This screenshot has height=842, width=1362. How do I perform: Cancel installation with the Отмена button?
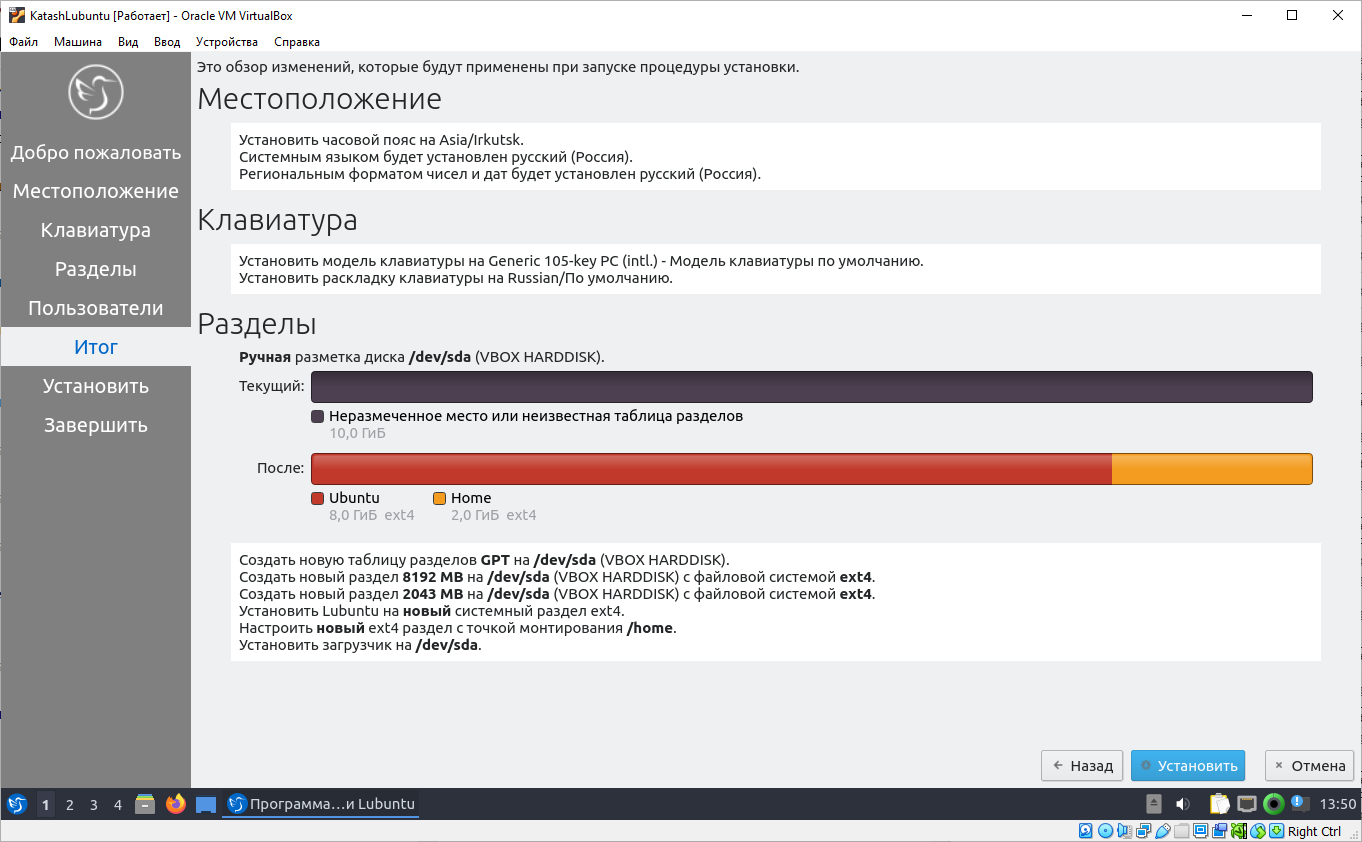1309,766
